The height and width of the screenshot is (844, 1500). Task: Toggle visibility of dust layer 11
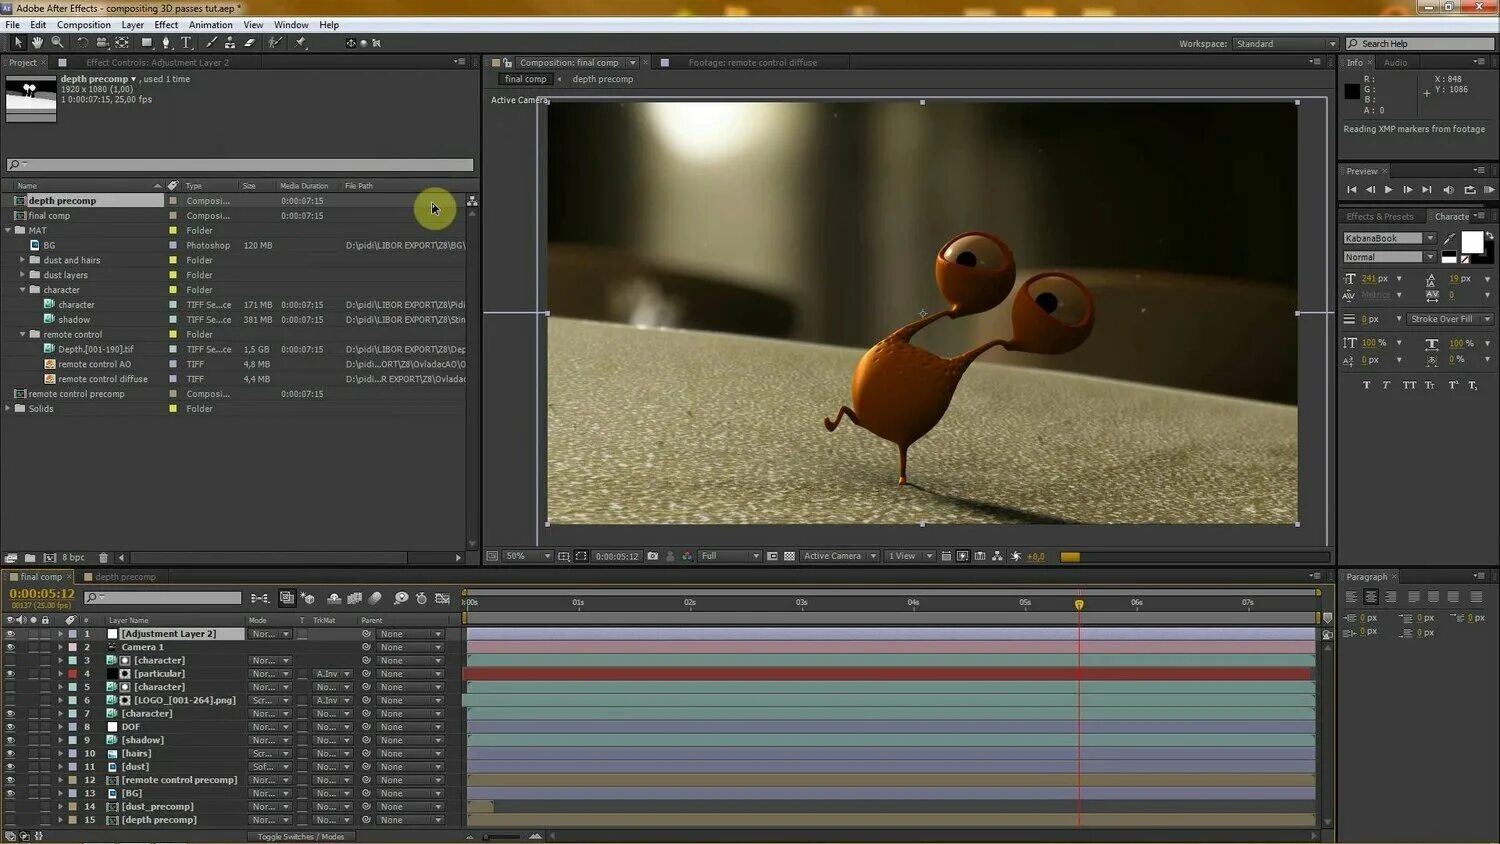(x=10, y=767)
